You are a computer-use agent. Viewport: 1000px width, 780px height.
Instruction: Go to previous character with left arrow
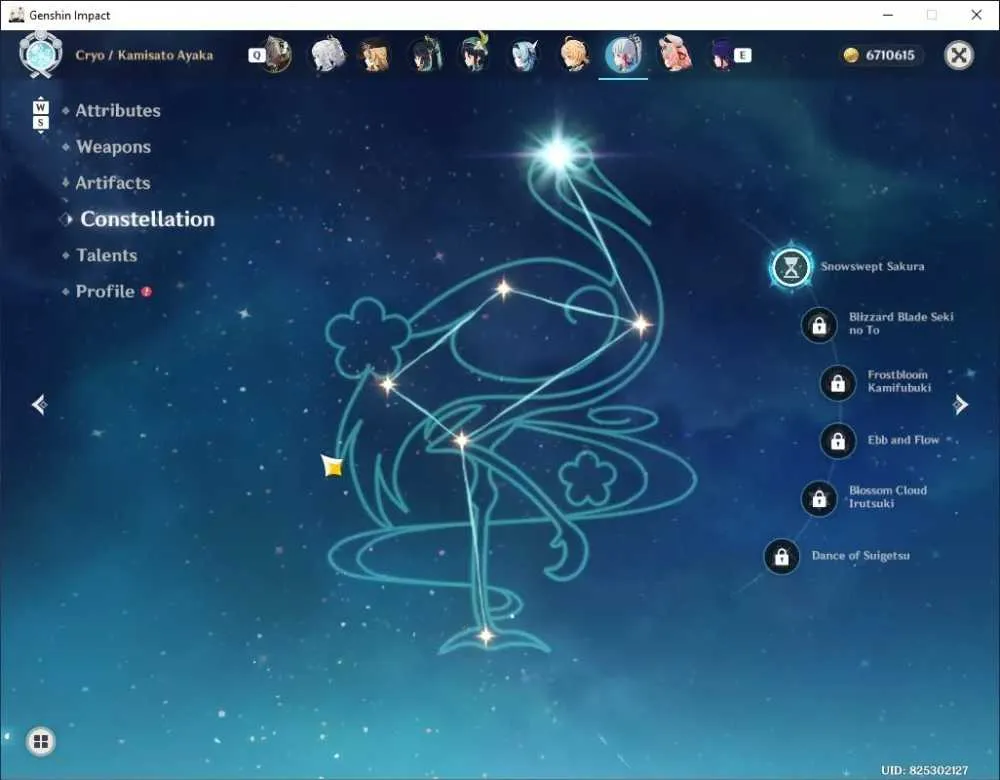(x=40, y=404)
